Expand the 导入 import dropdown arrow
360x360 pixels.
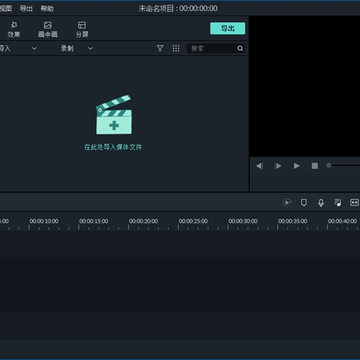pos(34,48)
